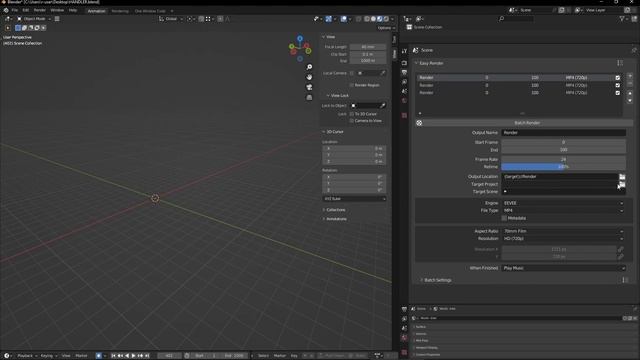Expand the Collections panel
This screenshot has width=640, height=360.
(x=334, y=210)
